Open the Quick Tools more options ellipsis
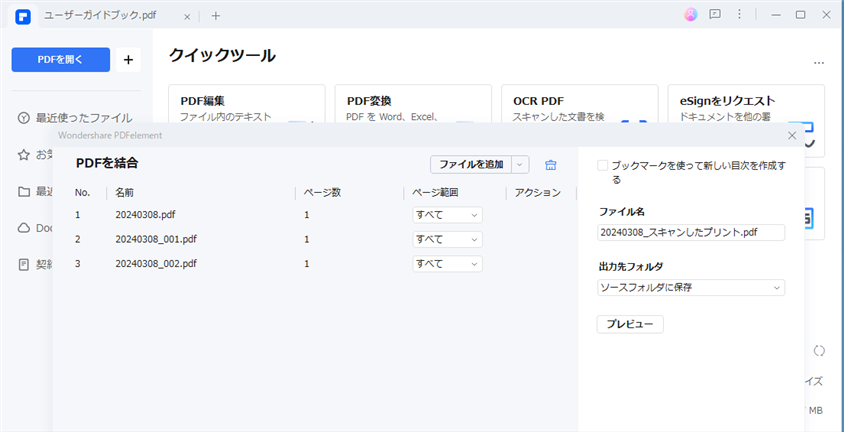The image size is (844, 432). point(819,62)
